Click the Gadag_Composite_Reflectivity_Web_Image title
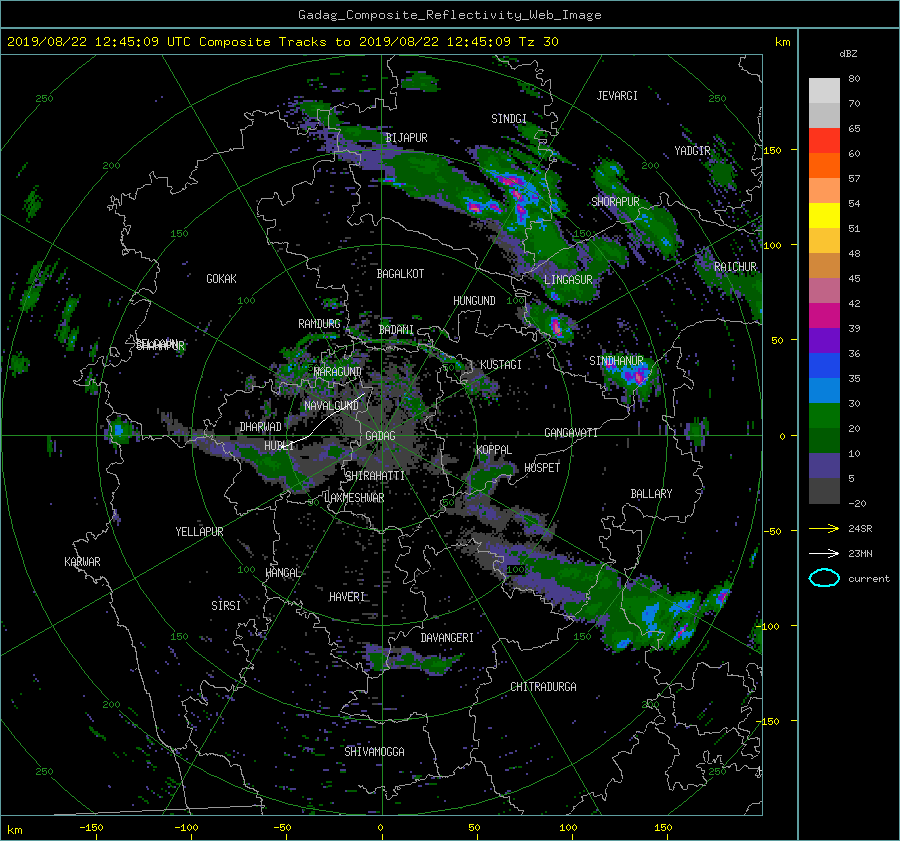 (449, 15)
